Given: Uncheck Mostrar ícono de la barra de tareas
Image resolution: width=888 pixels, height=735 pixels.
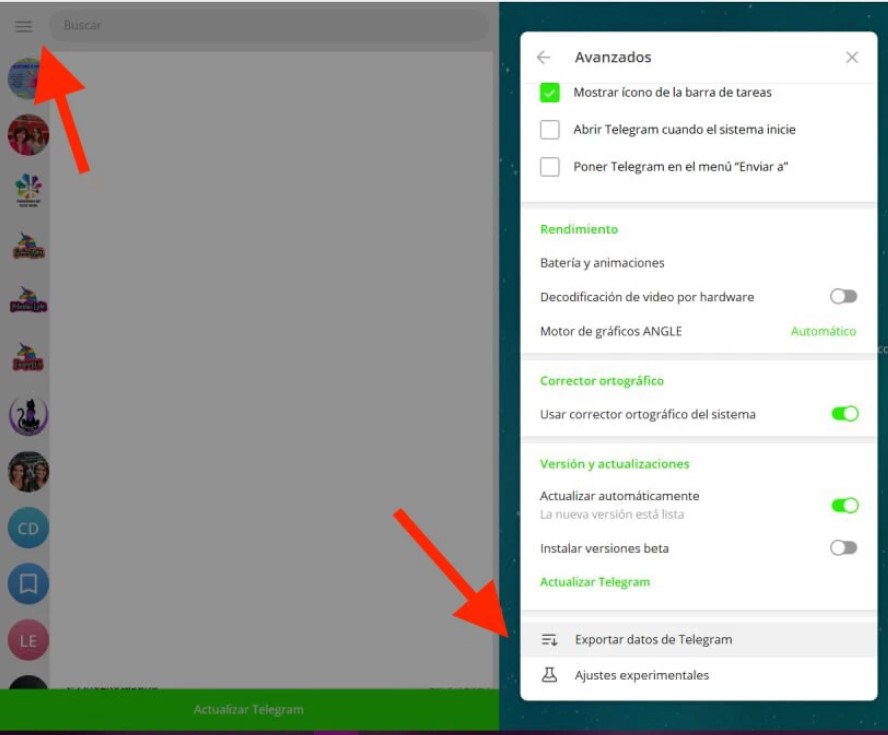Looking at the screenshot, I should pyautogui.click(x=549, y=92).
